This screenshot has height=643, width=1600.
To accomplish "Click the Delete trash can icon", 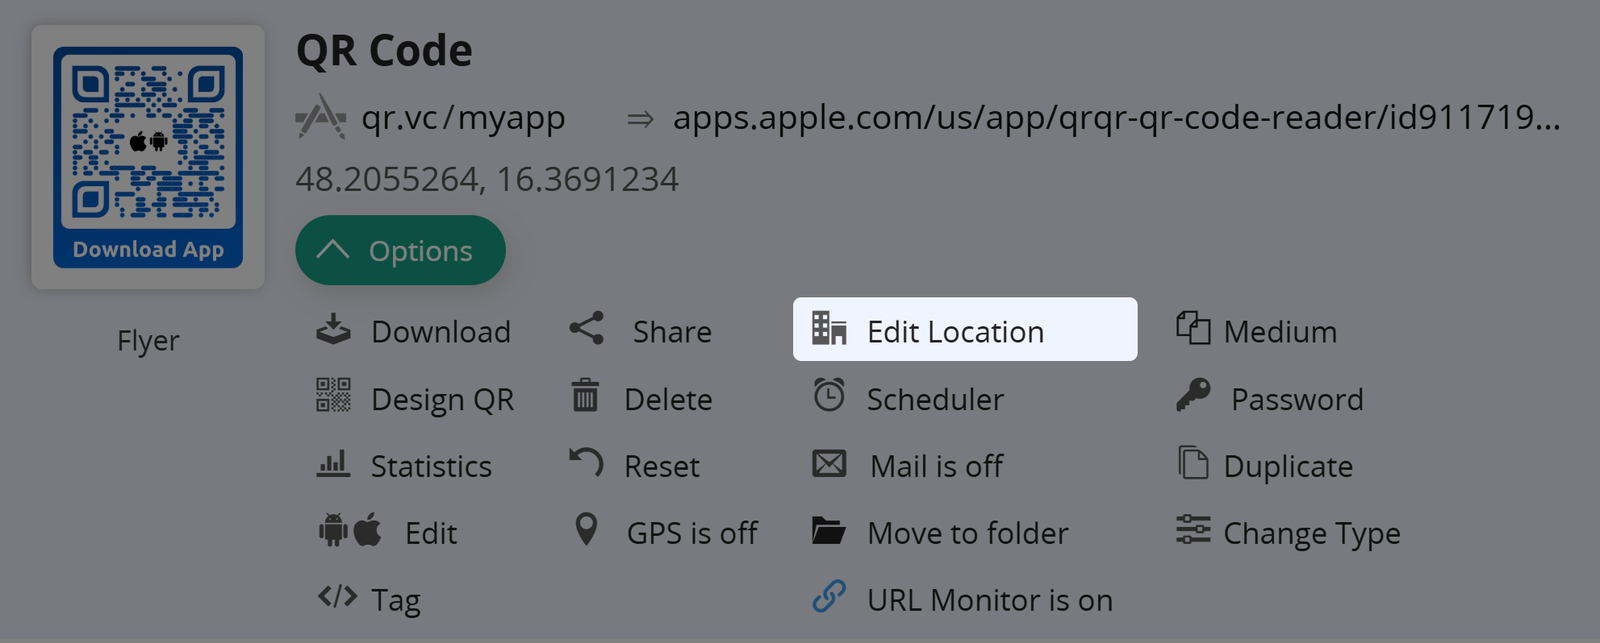I will point(585,396).
